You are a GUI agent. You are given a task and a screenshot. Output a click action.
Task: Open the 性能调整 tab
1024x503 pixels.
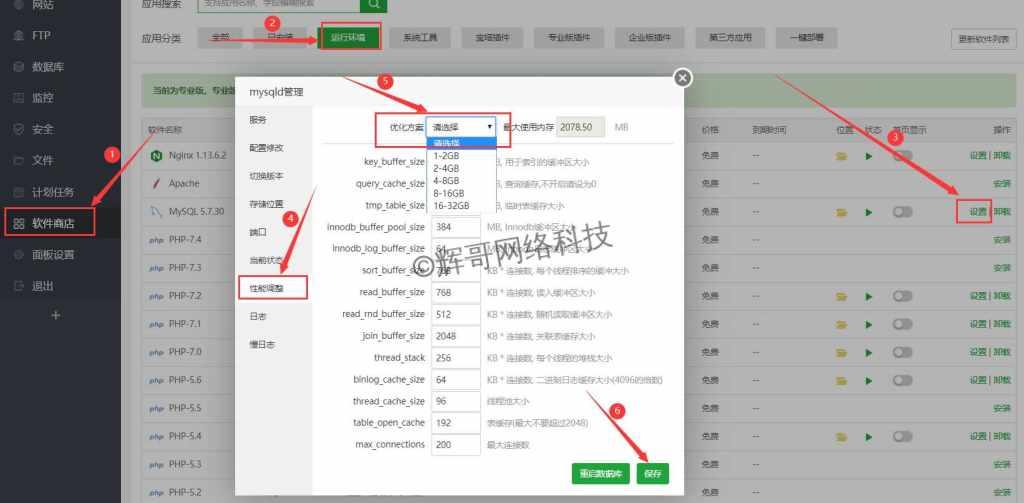(x=273, y=288)
